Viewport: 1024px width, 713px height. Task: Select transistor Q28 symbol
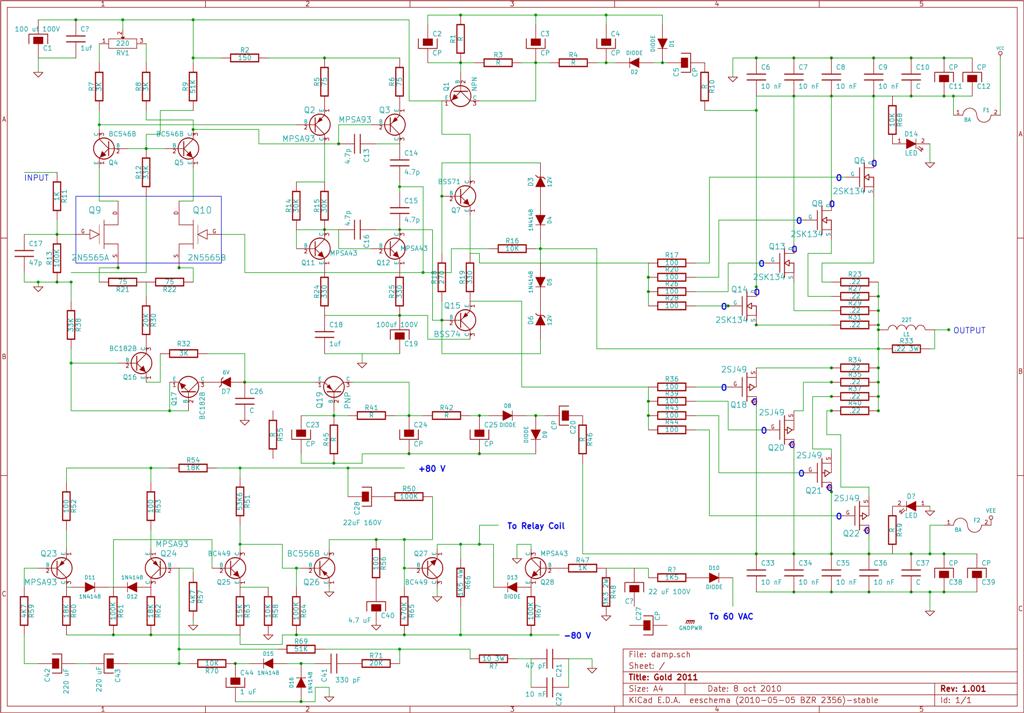pos(535,568)
